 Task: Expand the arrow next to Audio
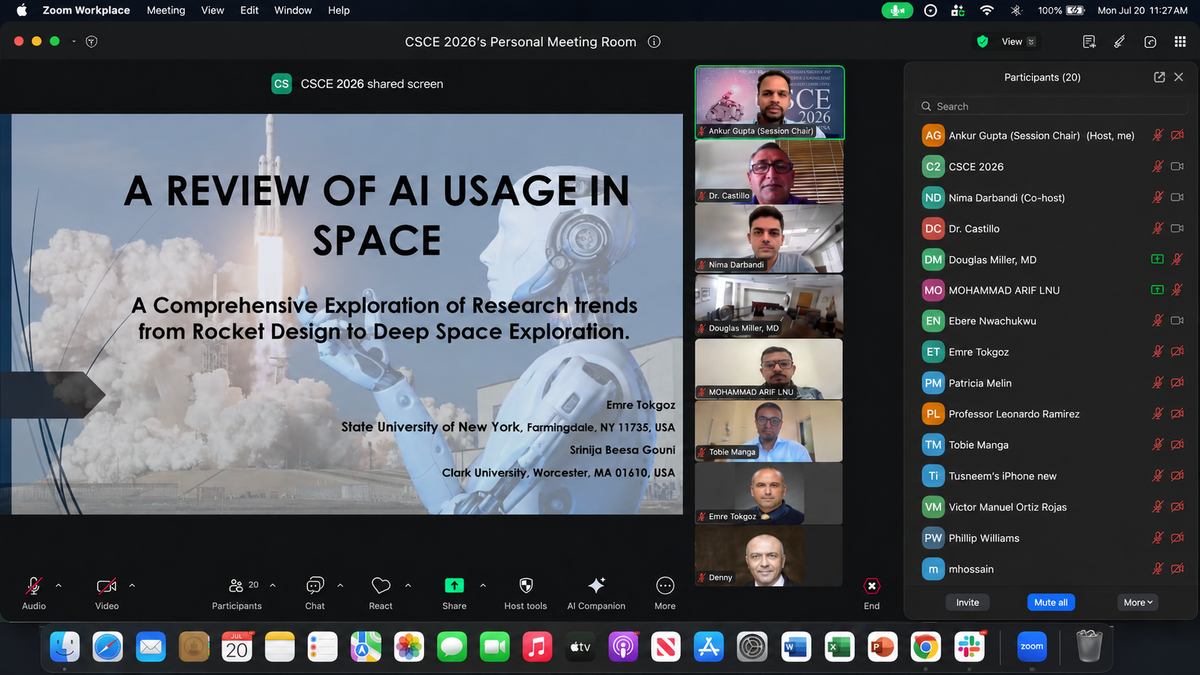click(x=58, y=585)
